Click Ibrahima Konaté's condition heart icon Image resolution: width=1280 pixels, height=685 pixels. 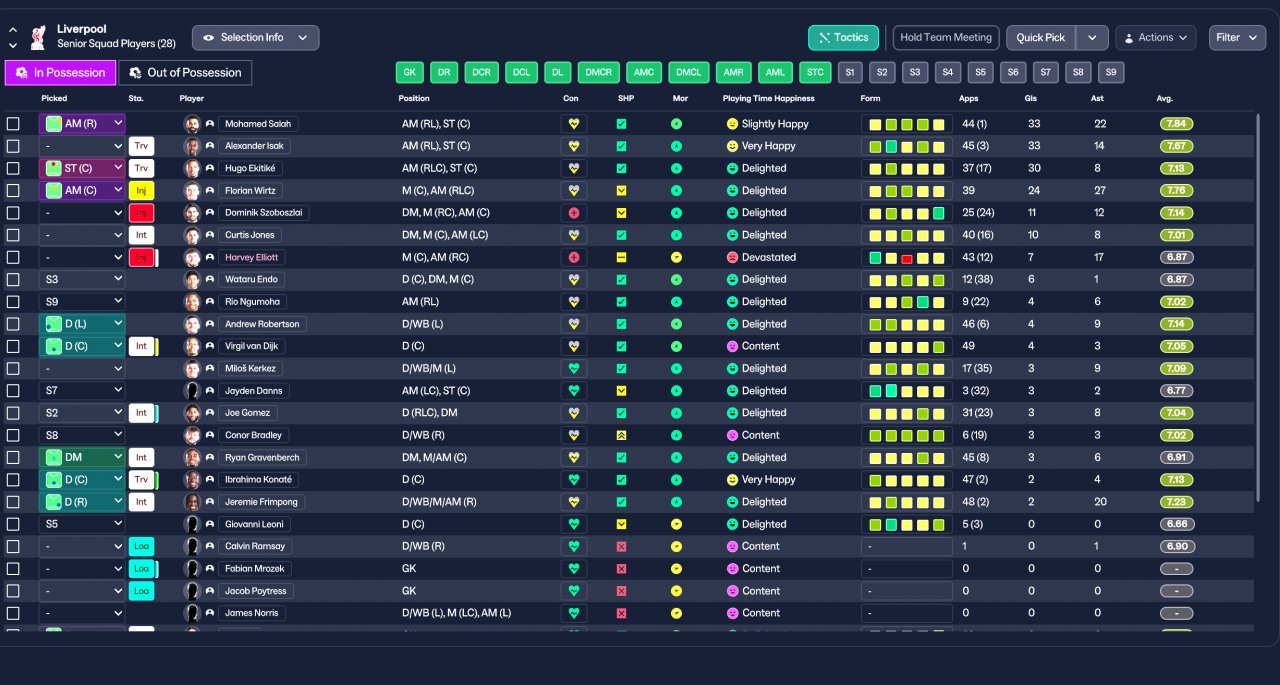pos(574,479)
